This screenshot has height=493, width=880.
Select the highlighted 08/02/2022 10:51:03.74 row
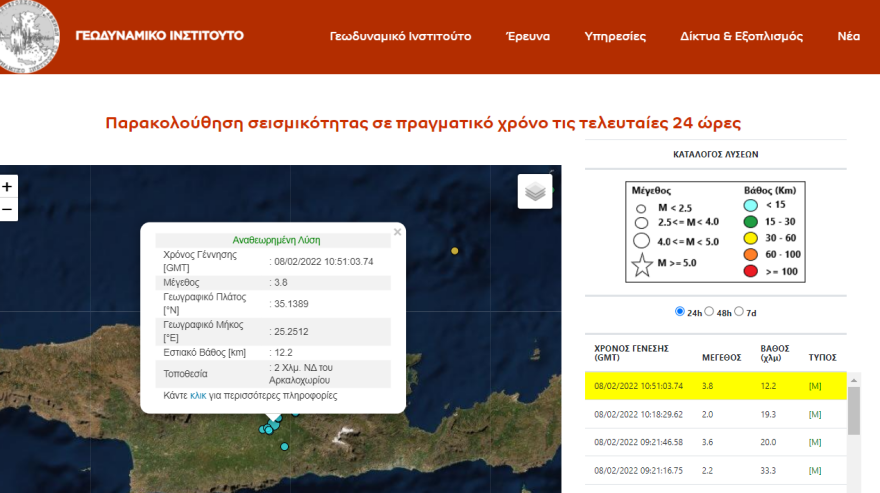point(716,386)
